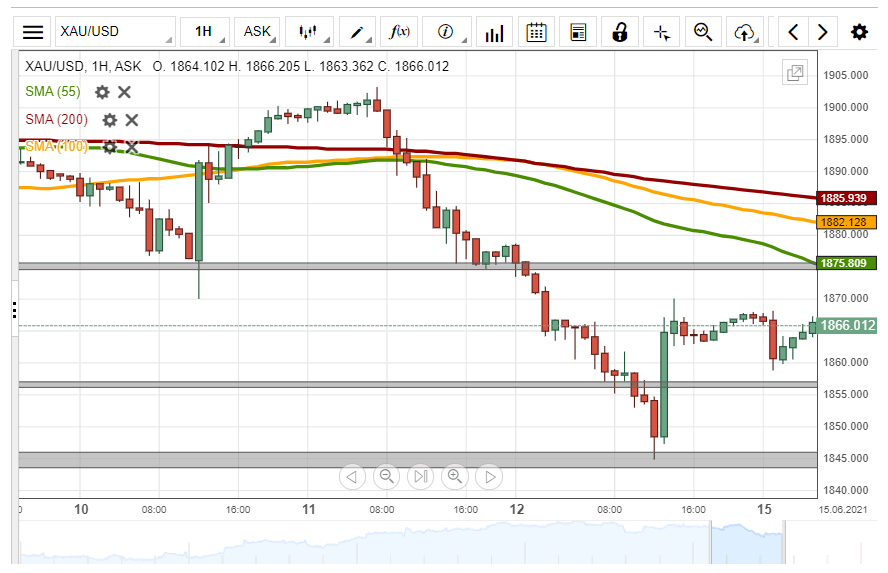Toggle the chart lock icon
Viewport: 888px width, 573px height.
(x=620, y=32)
